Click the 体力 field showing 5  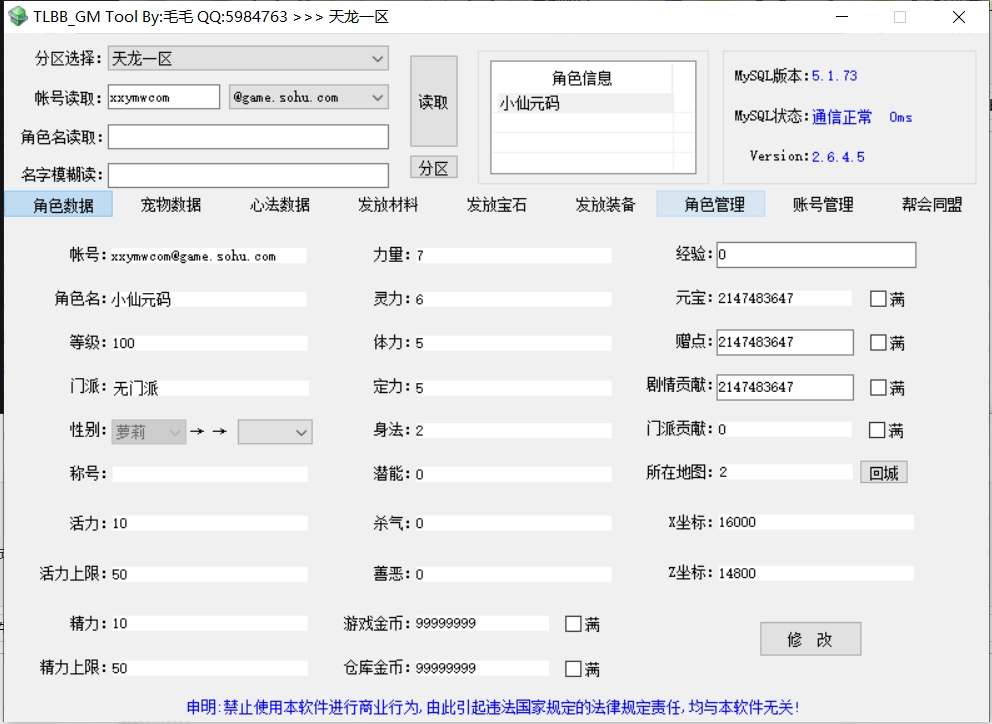click(513, 343)
